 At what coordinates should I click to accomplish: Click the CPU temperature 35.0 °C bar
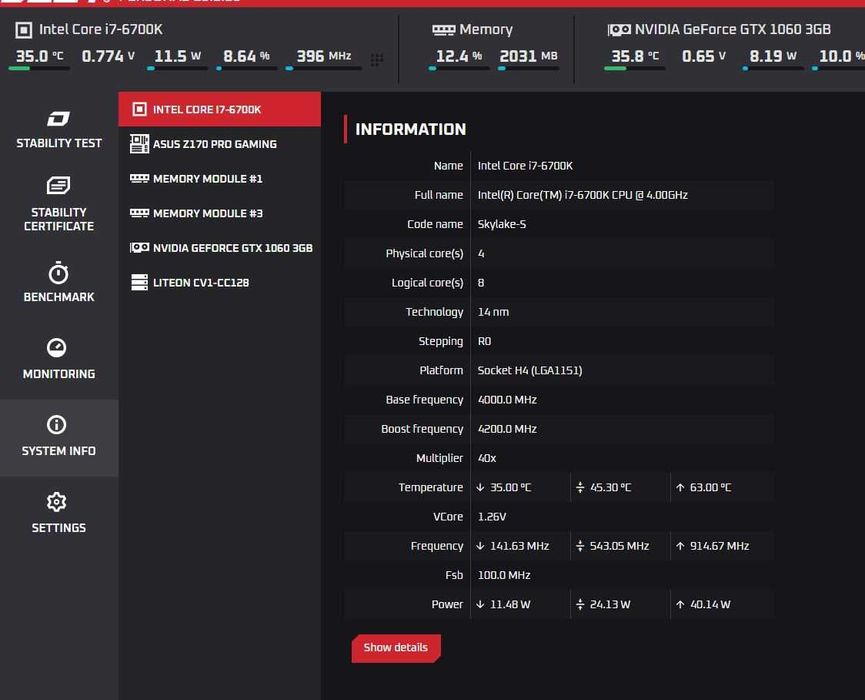tap(39, 68)
